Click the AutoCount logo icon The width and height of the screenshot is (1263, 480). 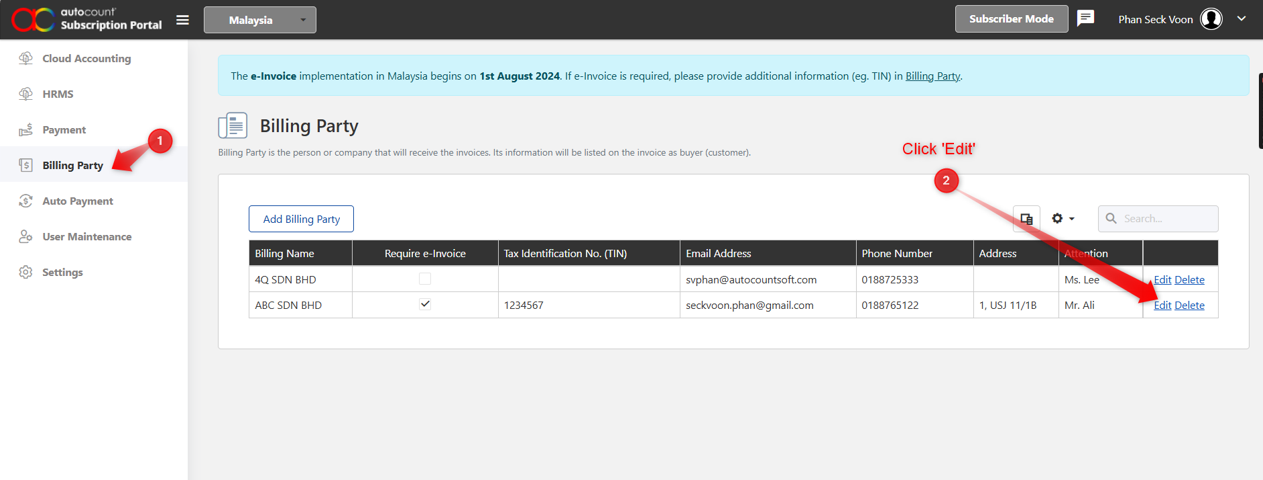tap(32, 19)
